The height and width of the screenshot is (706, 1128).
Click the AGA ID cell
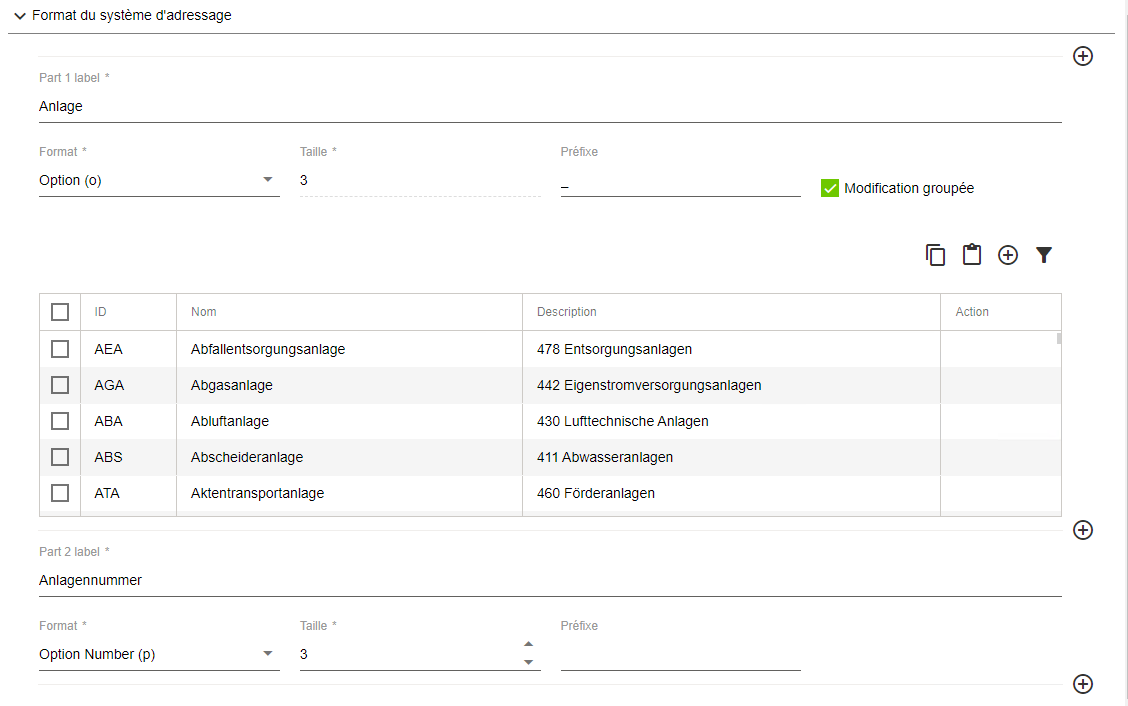129,385
